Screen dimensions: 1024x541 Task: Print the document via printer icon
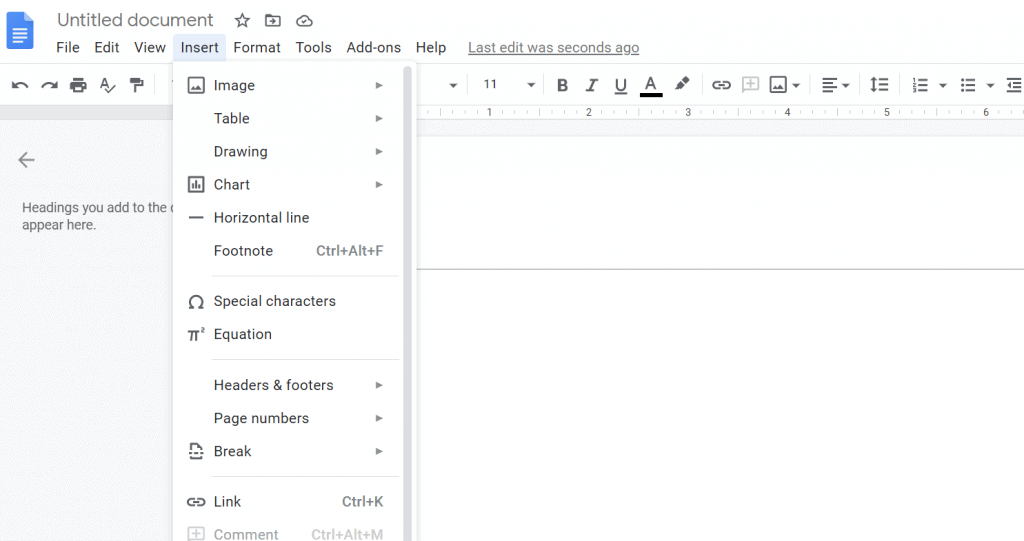click(78, 85)
